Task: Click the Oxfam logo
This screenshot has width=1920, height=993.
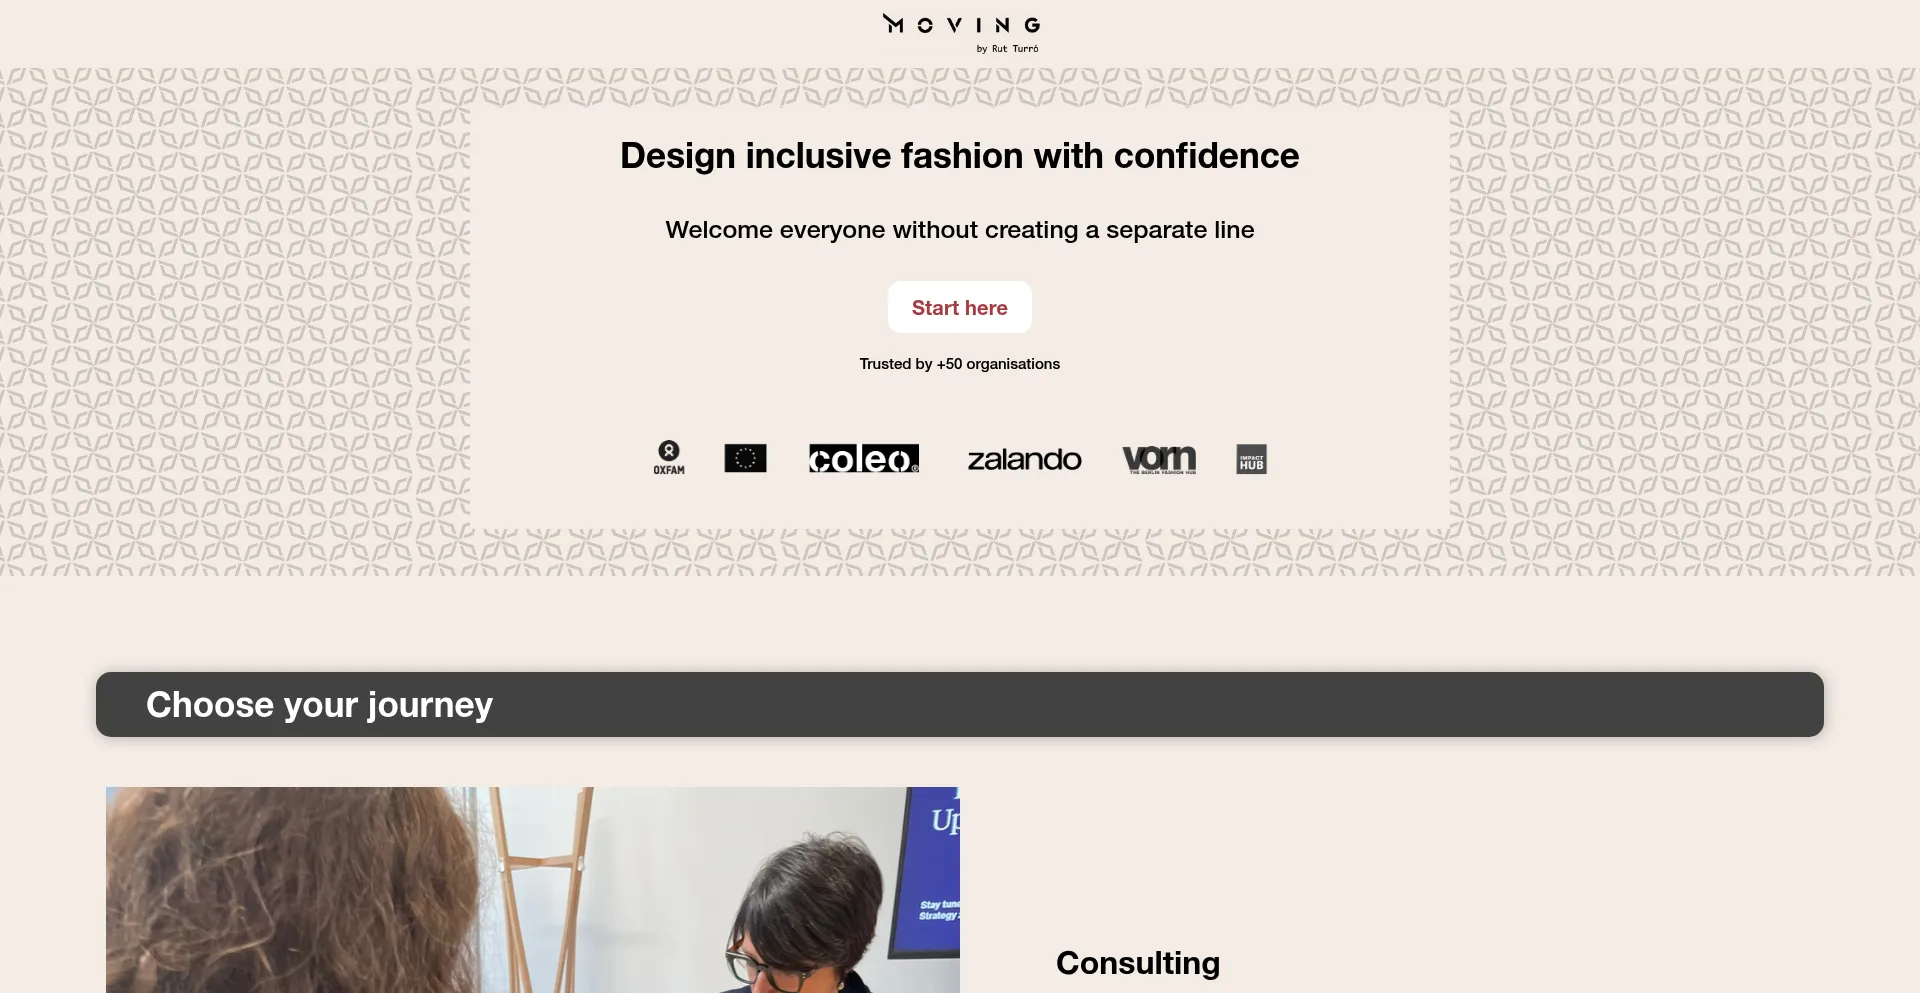Action: pyautogui.click(x=669, y=458)
